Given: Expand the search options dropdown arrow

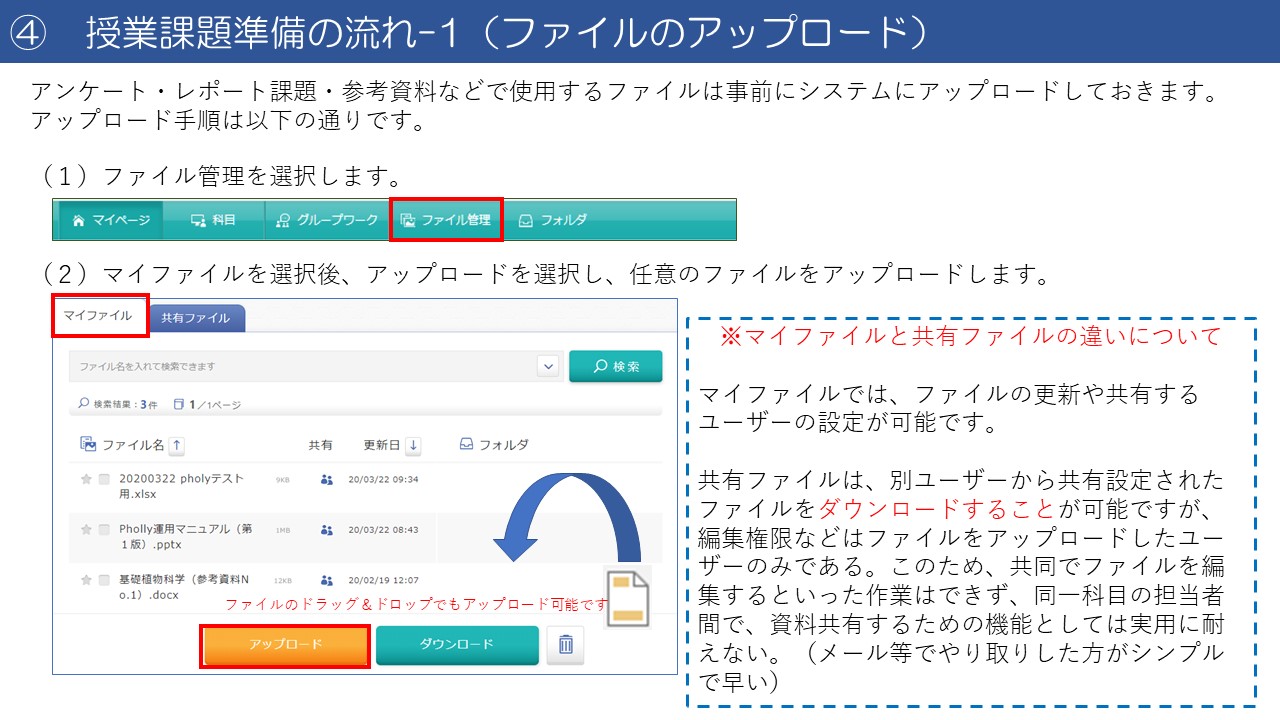Looking at the screenshot, I should tap(548, 366).
